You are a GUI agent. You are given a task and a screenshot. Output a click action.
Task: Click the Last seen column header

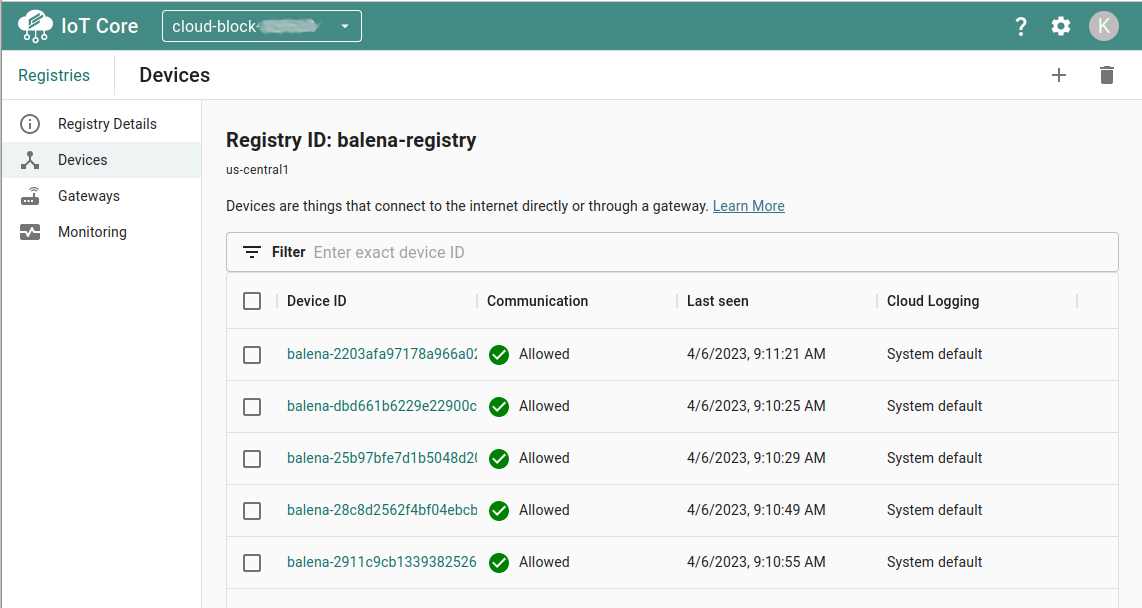click(717, 301)
